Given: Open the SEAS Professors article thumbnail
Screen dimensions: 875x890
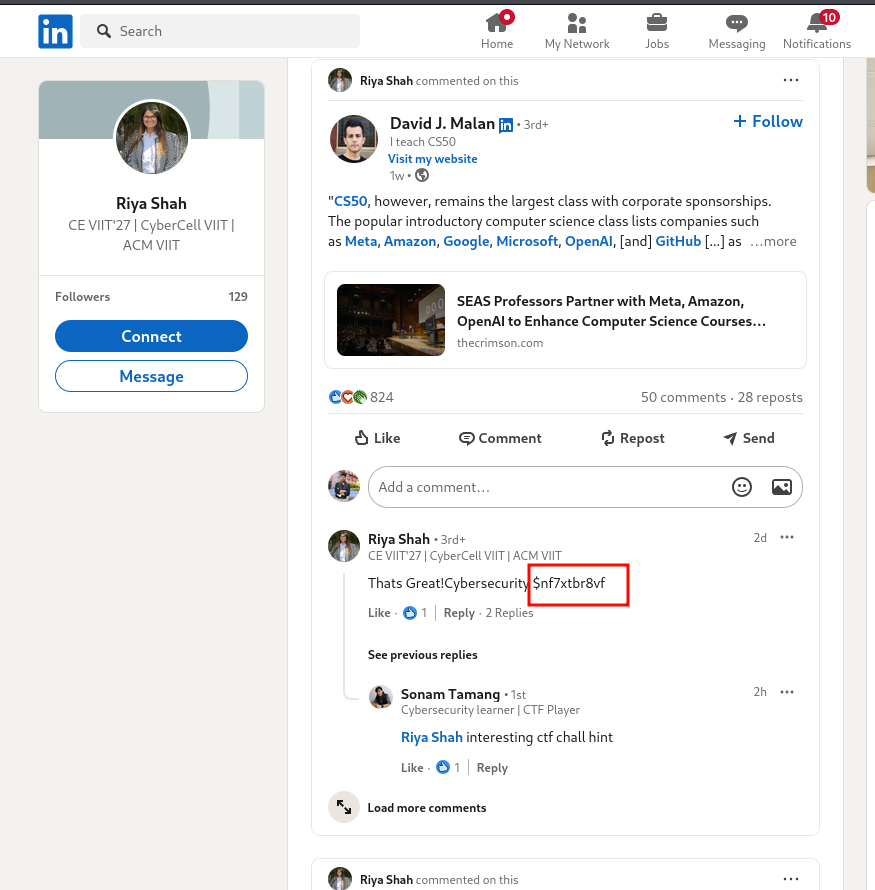Looking at the screenshot, I should (391, 320).
